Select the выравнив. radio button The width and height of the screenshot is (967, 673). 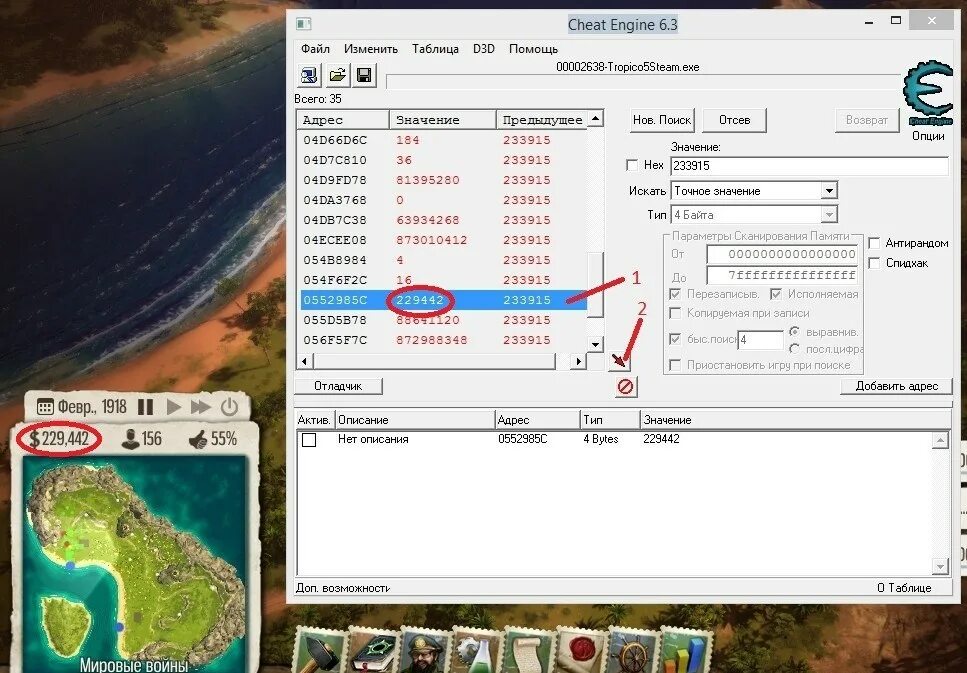click(x=794, y=332)
